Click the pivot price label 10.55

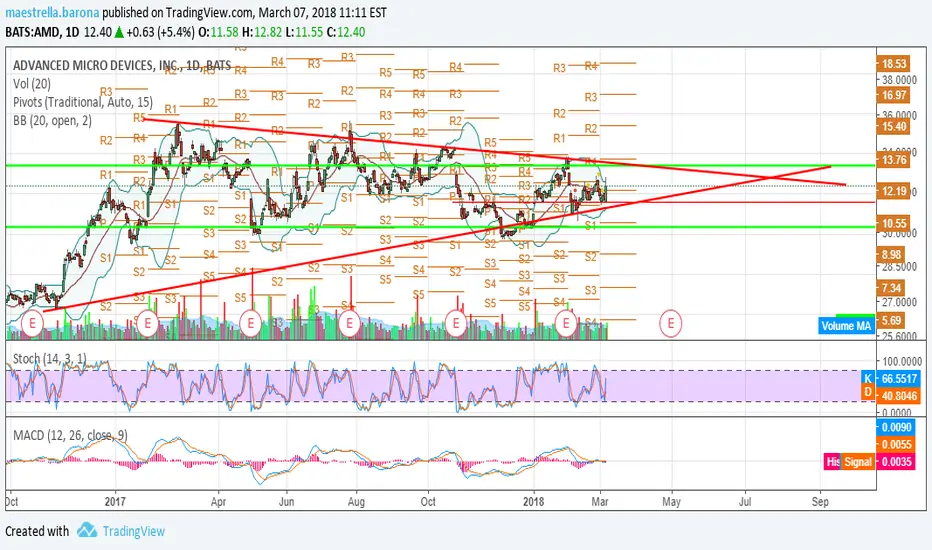(894, 223)
